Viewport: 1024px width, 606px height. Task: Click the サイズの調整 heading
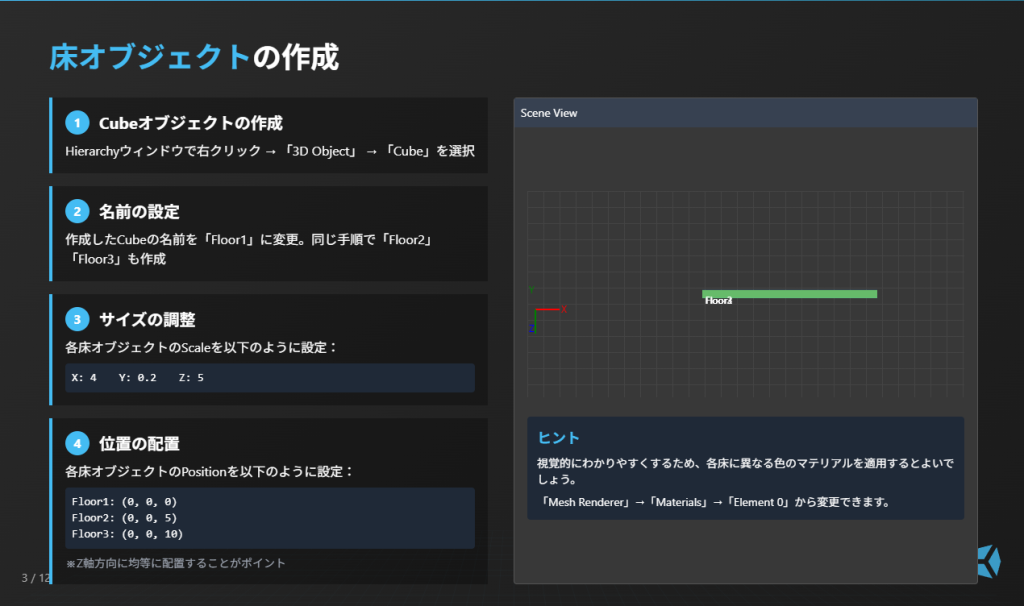pyautogui.click(x=147, y=320)
